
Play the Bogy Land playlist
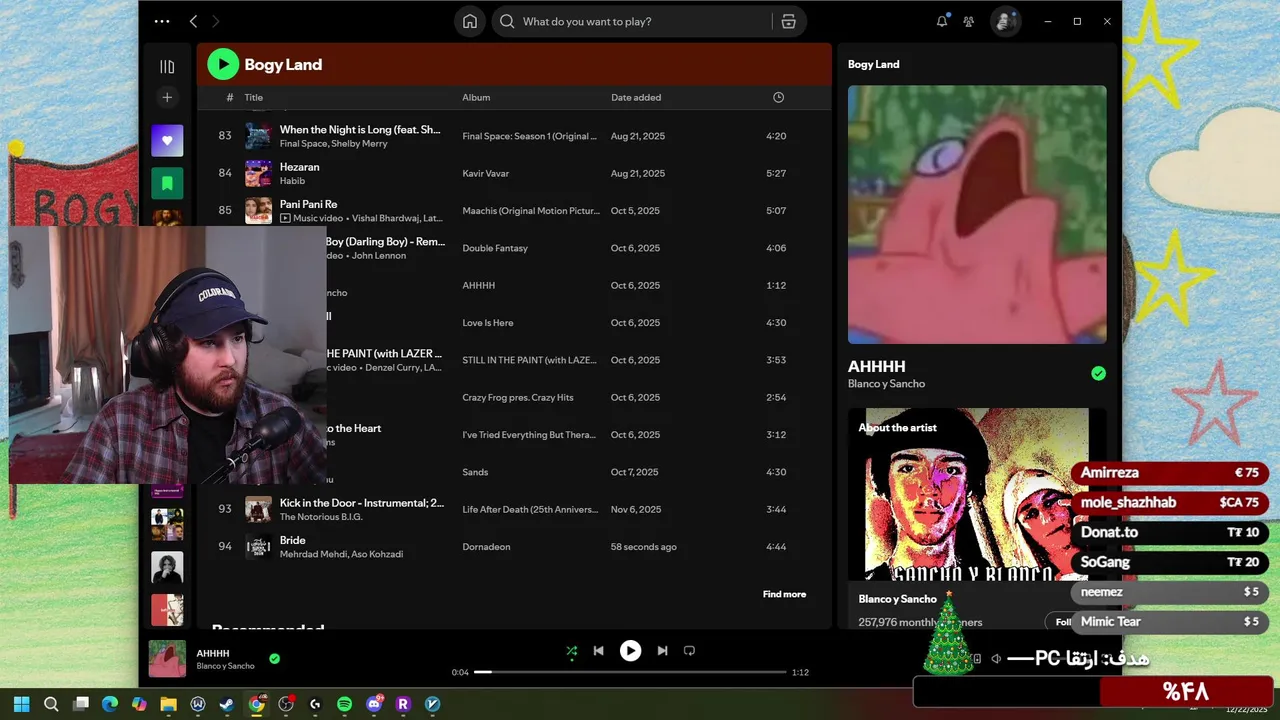click(223, 64)
